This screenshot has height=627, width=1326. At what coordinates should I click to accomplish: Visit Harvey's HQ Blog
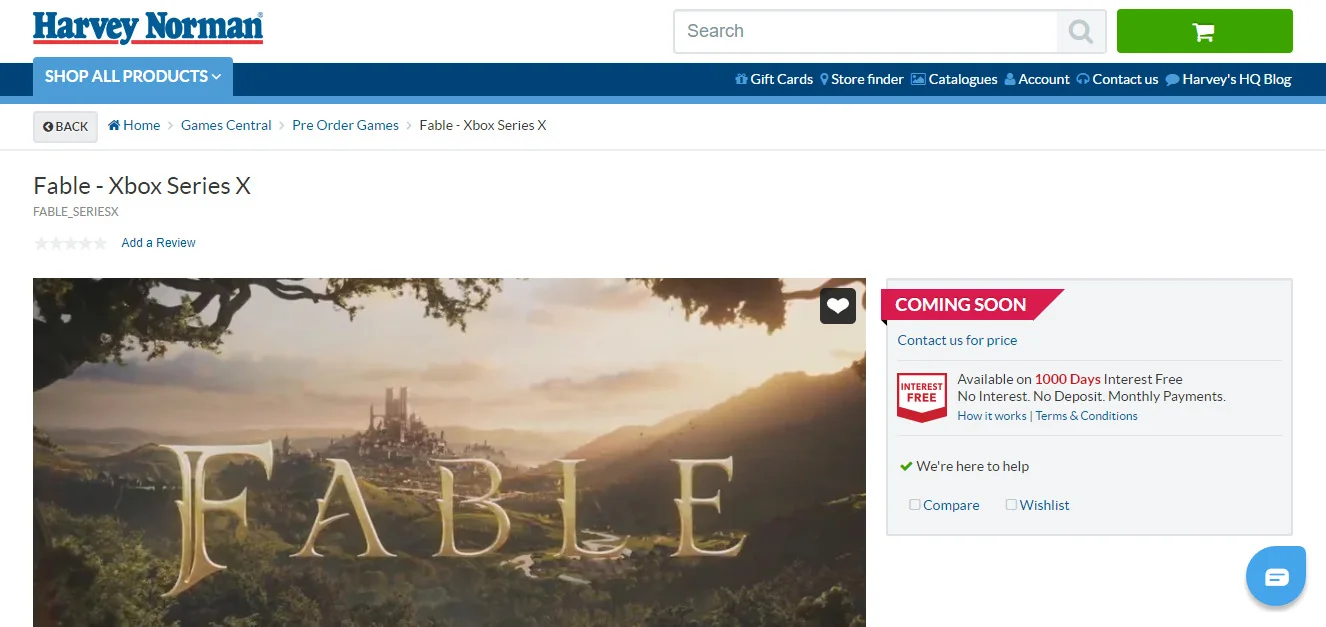[1228, 79]
